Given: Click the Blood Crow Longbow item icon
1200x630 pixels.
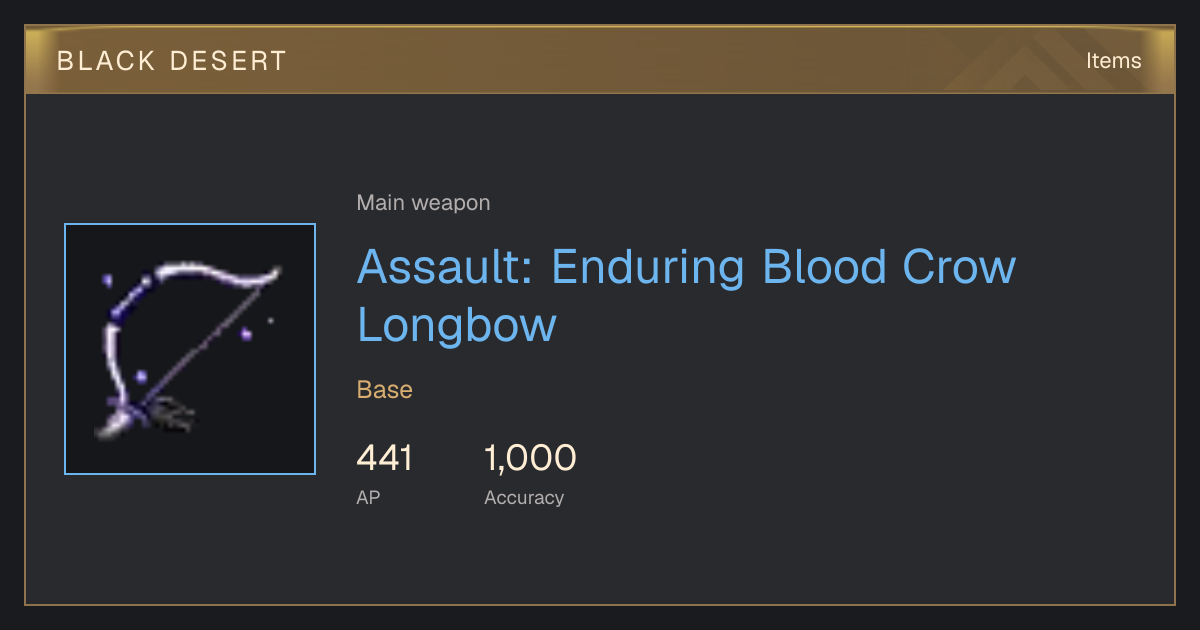Looking at the screenshot, I should (x=190, y=349).
